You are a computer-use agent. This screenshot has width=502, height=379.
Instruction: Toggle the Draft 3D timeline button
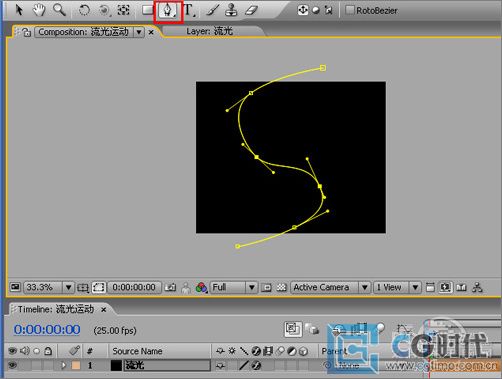312,329
